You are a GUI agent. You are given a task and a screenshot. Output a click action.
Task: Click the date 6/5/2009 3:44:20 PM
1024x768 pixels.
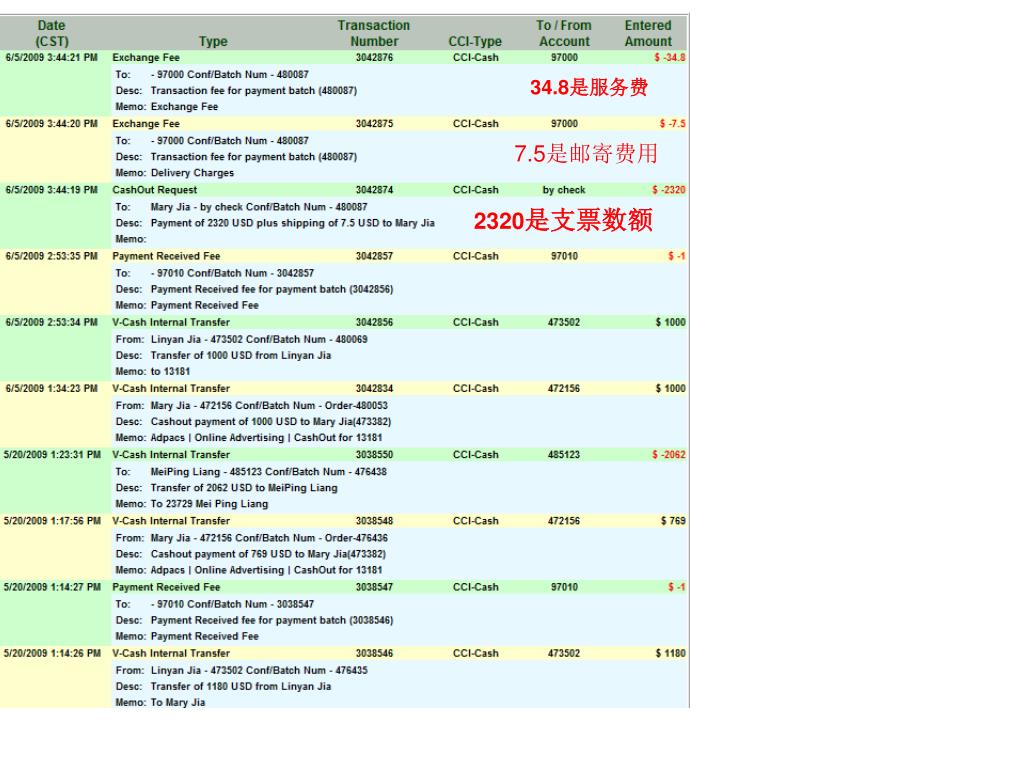(x=52, y=123)
